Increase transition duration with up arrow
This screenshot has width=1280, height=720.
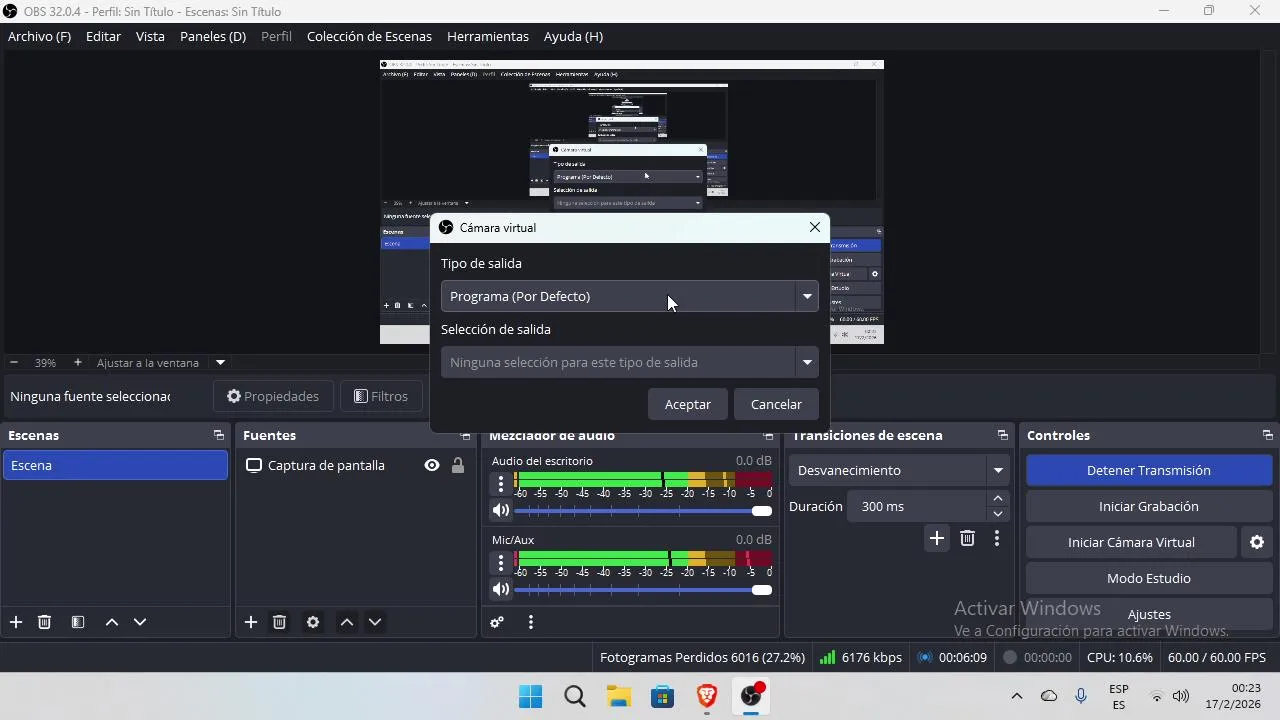pos(997,498)
